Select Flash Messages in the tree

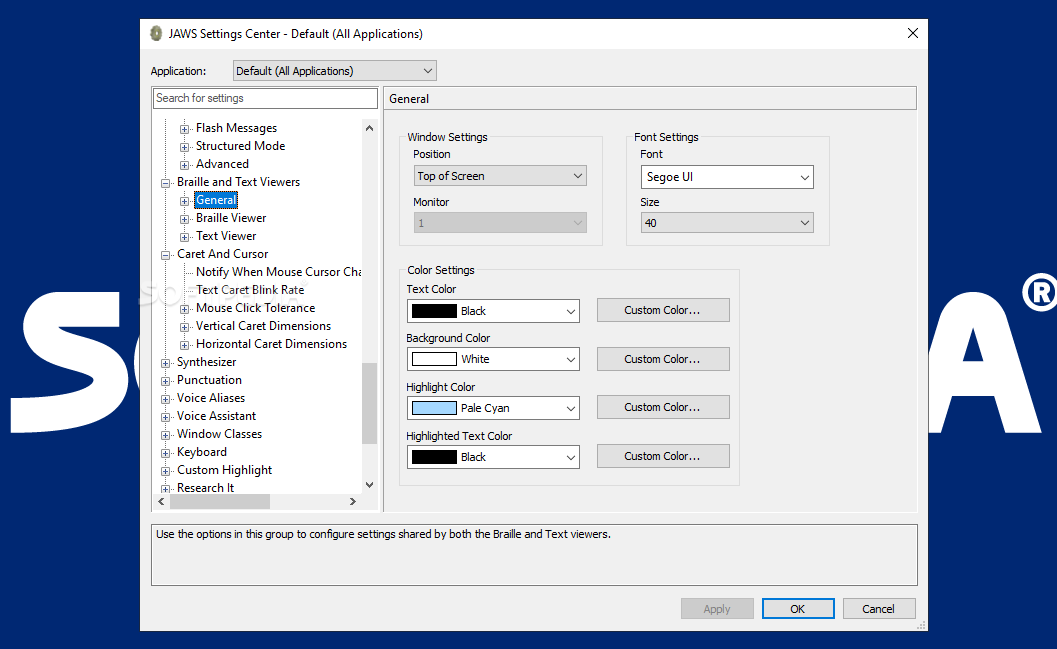pyautogui.click(x=236, y=128)
